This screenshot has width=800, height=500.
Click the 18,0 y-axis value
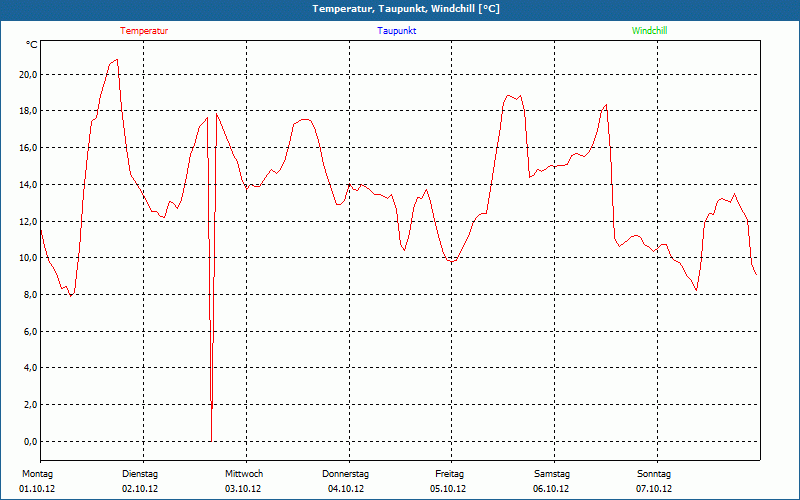coord(28,111)
